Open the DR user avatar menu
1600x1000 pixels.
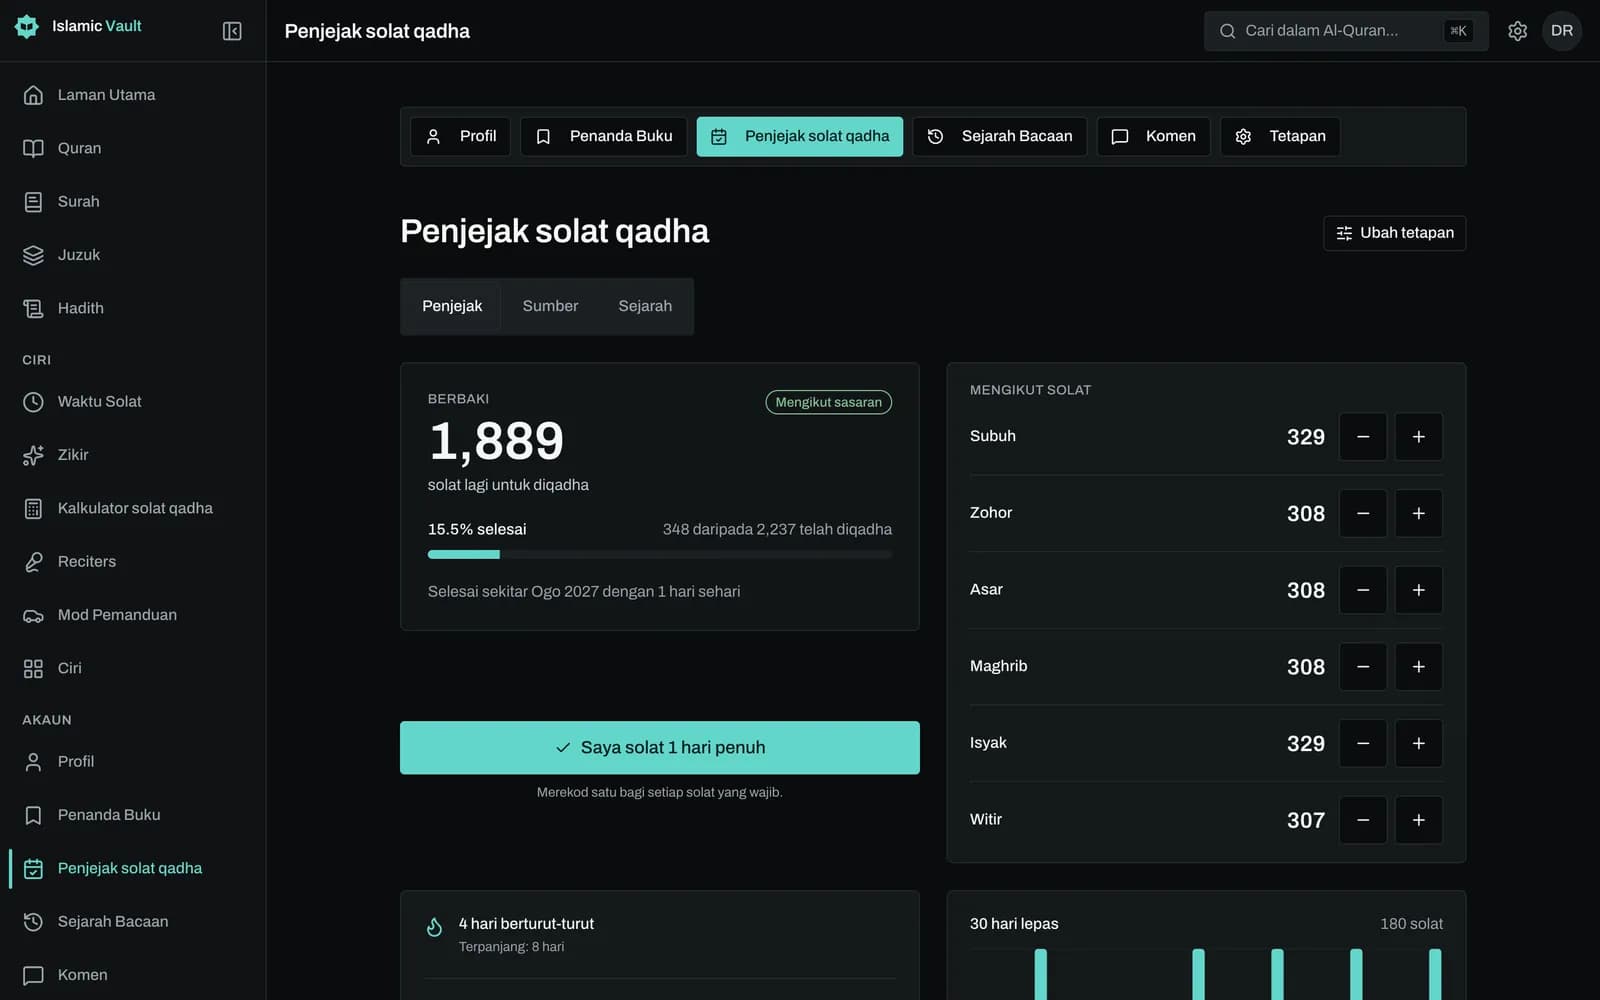1561,31
